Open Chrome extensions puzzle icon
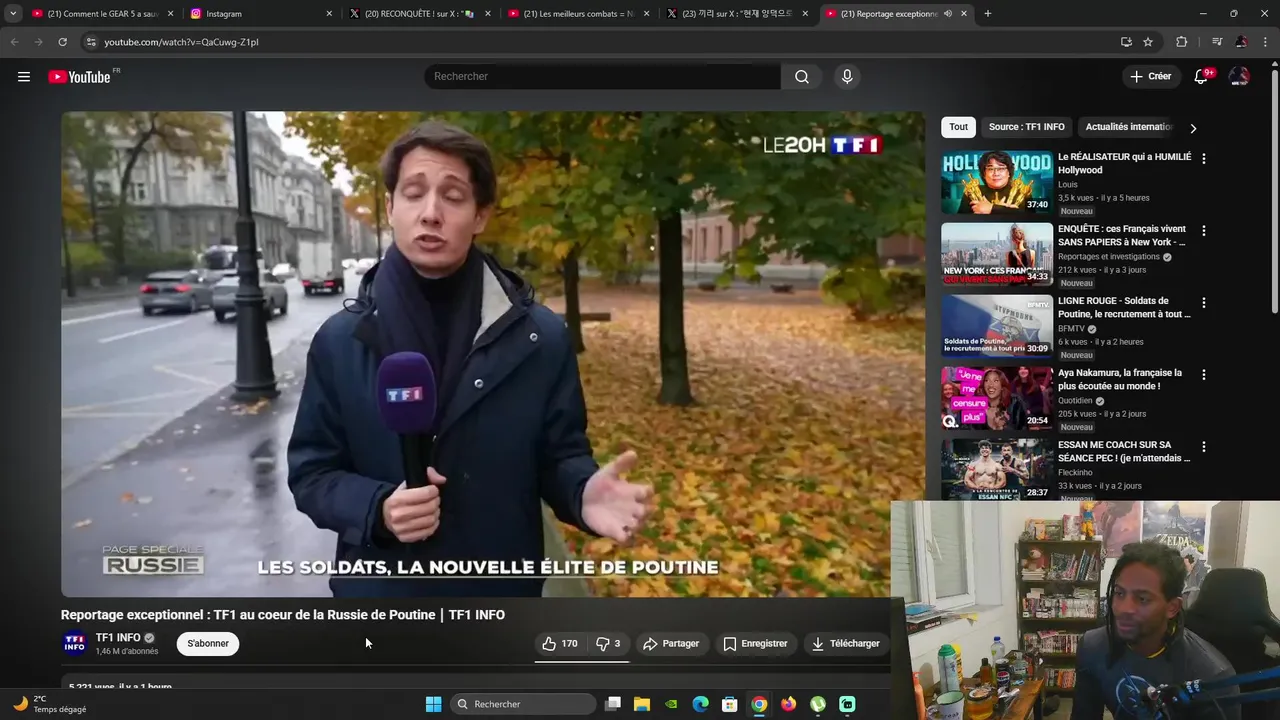The height and width of the screenshot is (720, 1280). [1182, 42]
